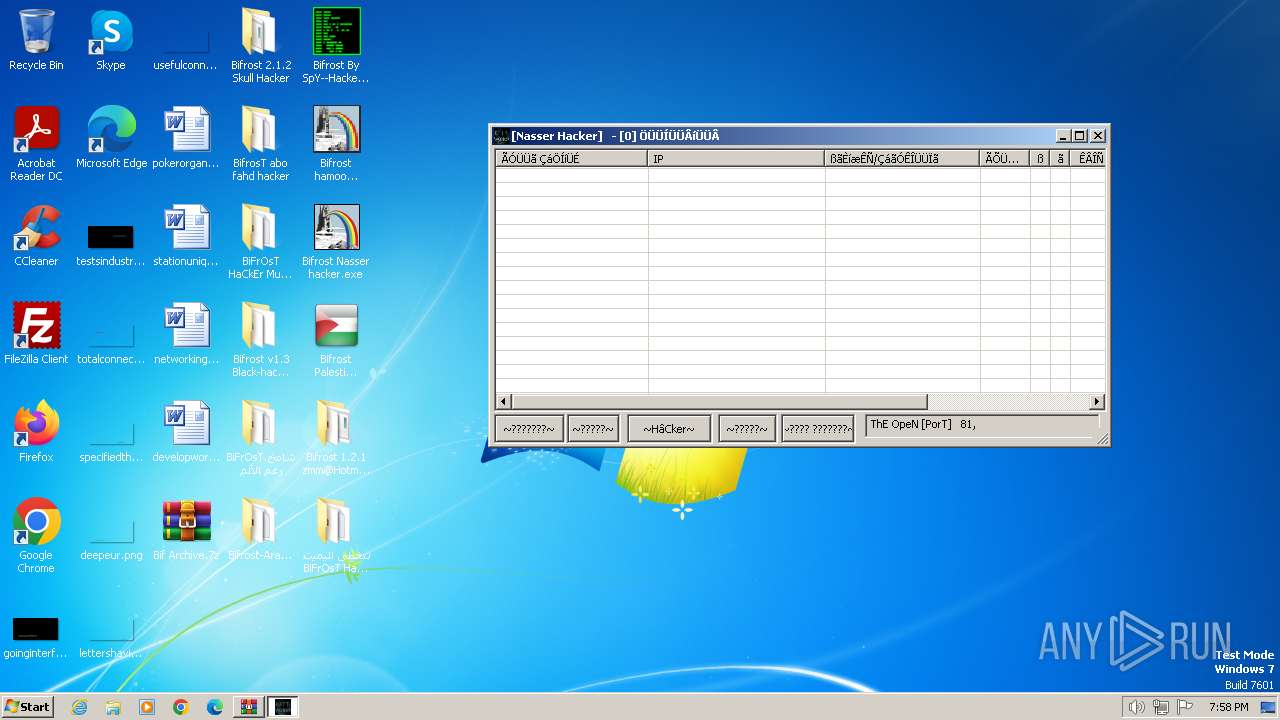This screenshot has width=1280, height=720.
Task: Click the first column header ÃÓÜÜã ÇáÖÍíÜÉ
Action: tap(571, 159)
